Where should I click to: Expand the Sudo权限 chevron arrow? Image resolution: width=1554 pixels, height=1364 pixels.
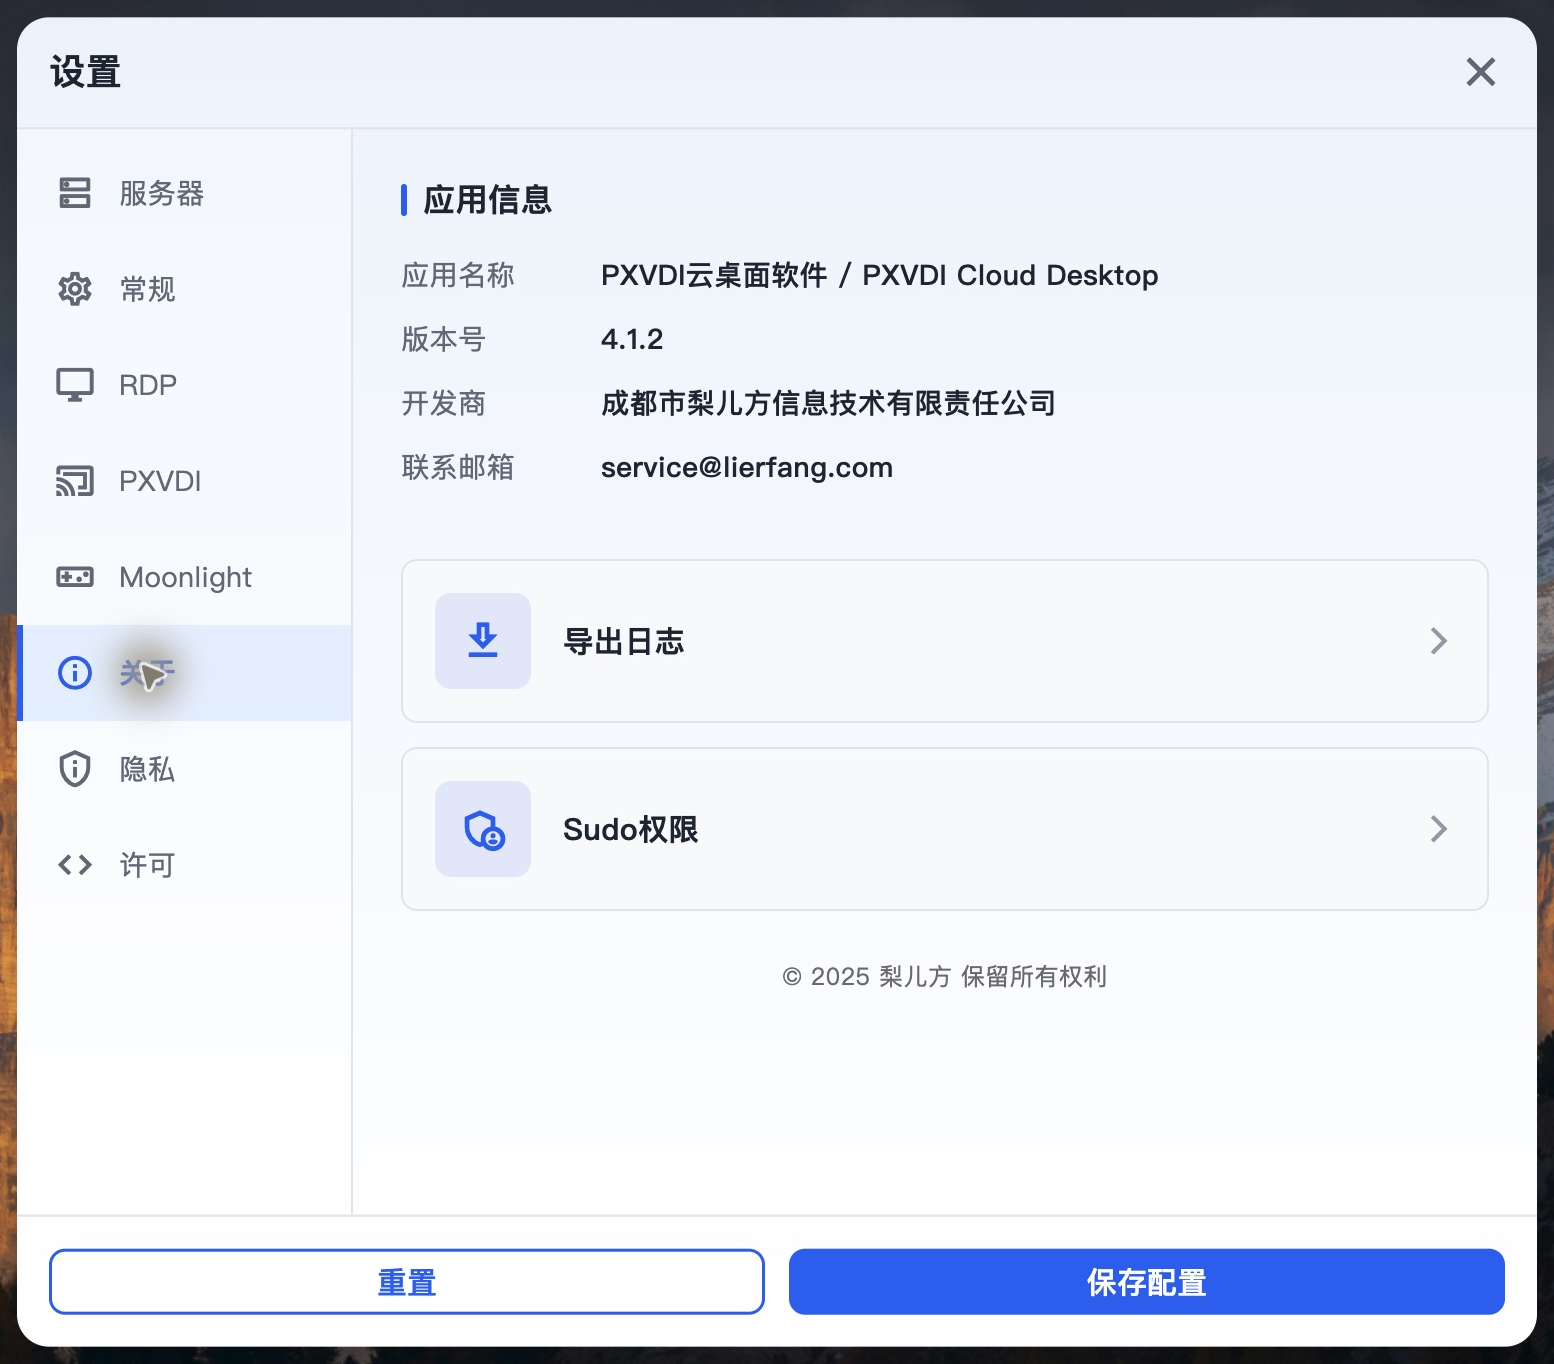pos(1439,829)
